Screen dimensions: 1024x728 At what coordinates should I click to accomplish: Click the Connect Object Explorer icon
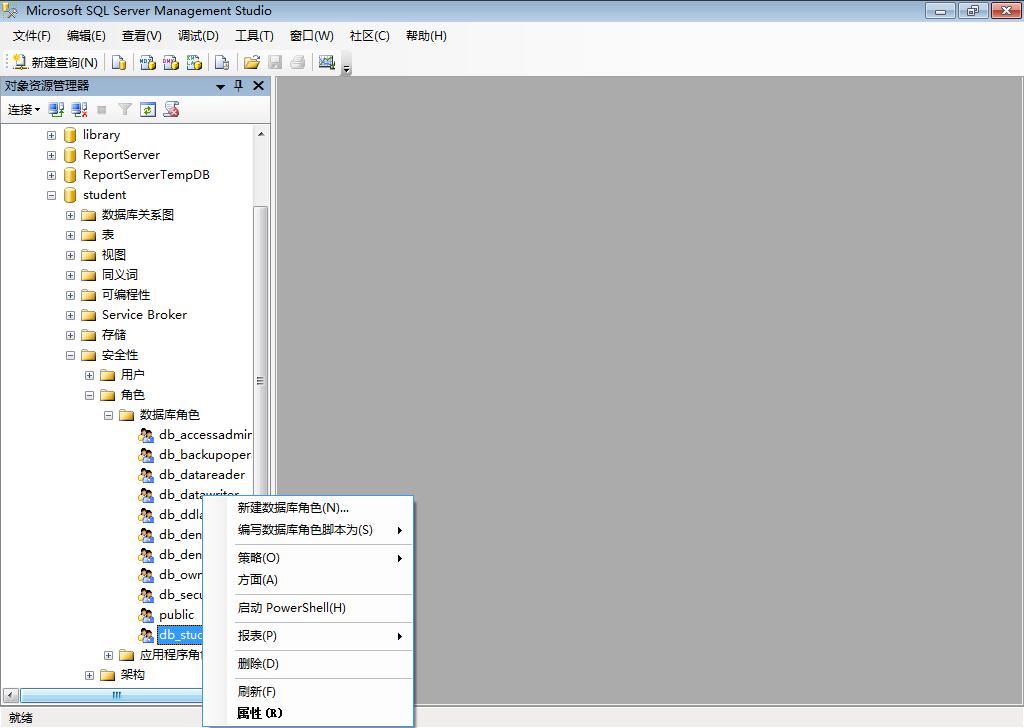click(56, 110)
